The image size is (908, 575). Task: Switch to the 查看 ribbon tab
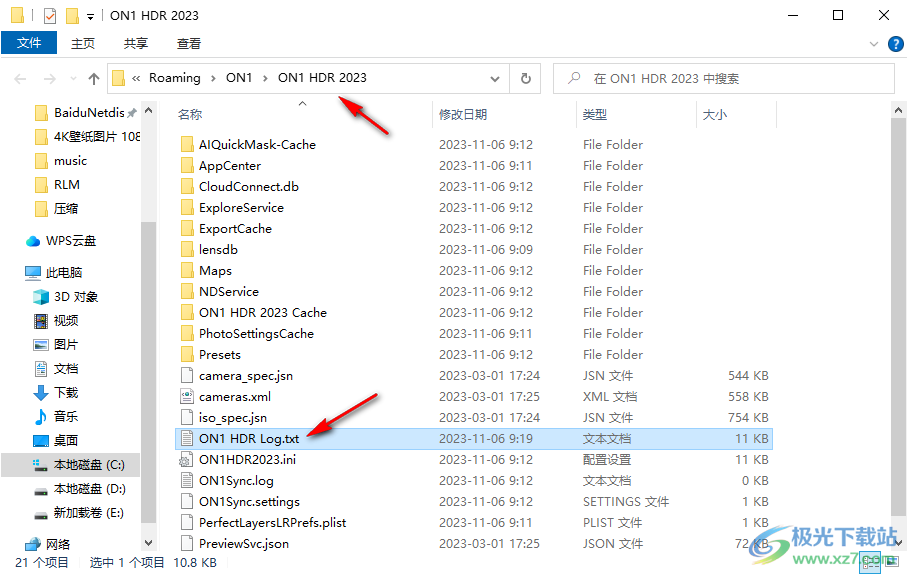[x=189, y=43]
